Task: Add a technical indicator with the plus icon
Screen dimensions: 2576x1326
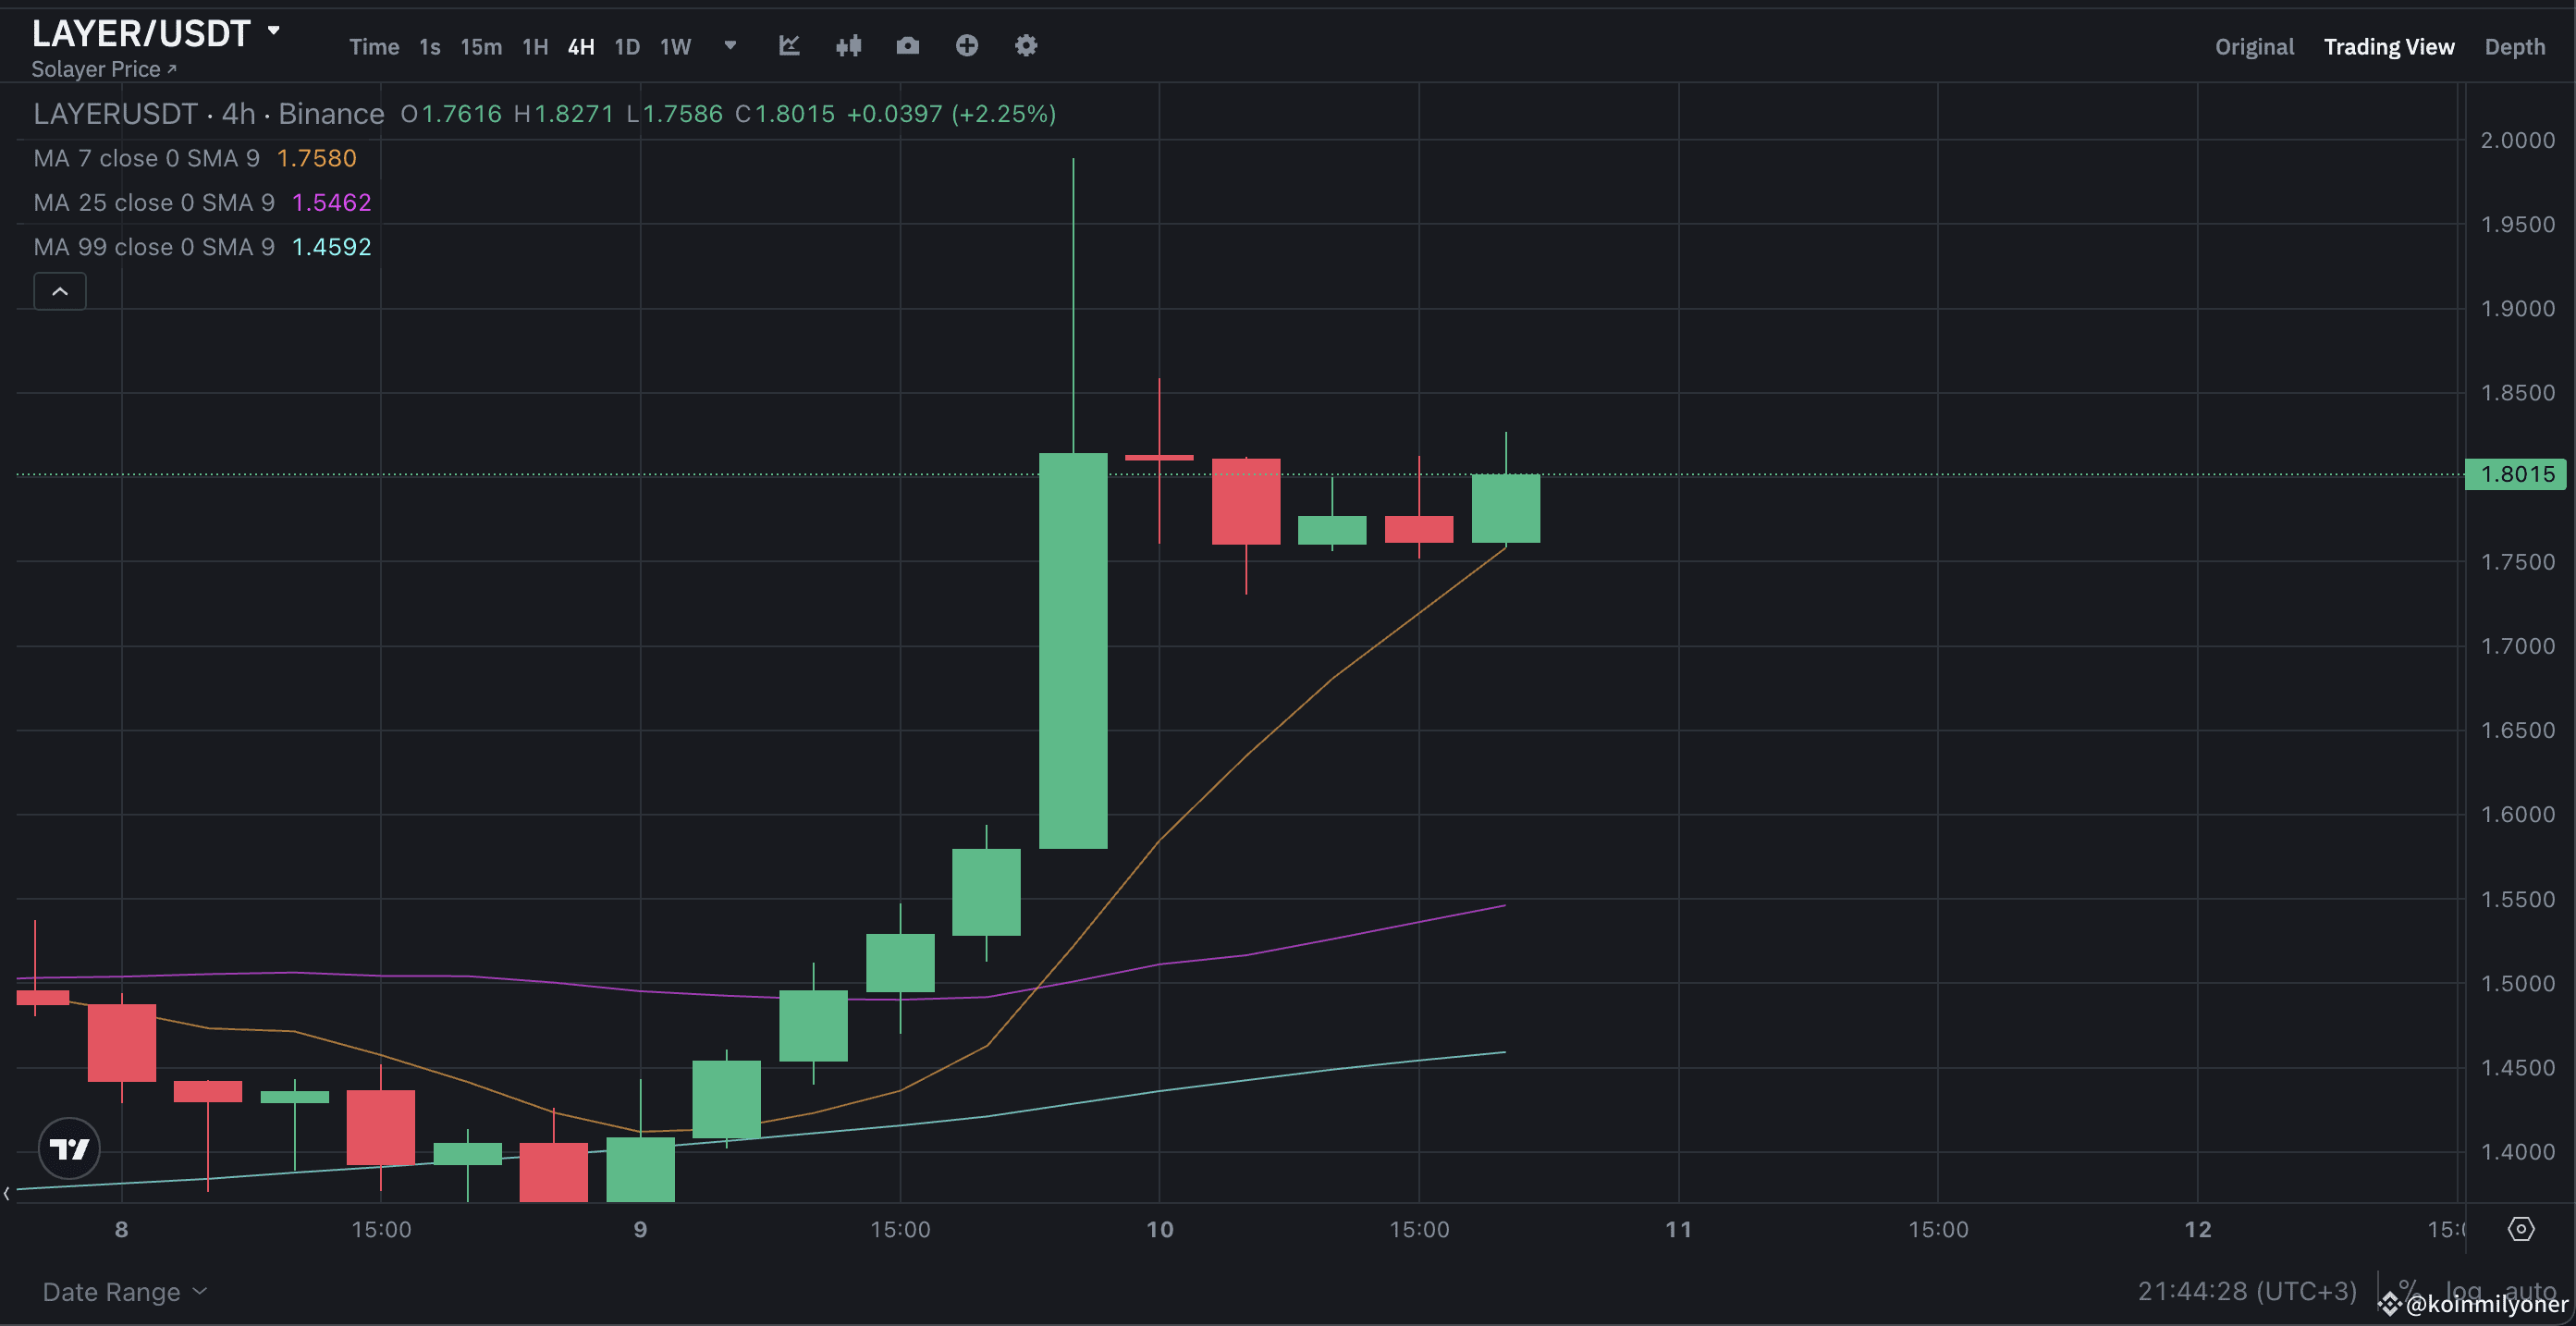Action: 966,46
